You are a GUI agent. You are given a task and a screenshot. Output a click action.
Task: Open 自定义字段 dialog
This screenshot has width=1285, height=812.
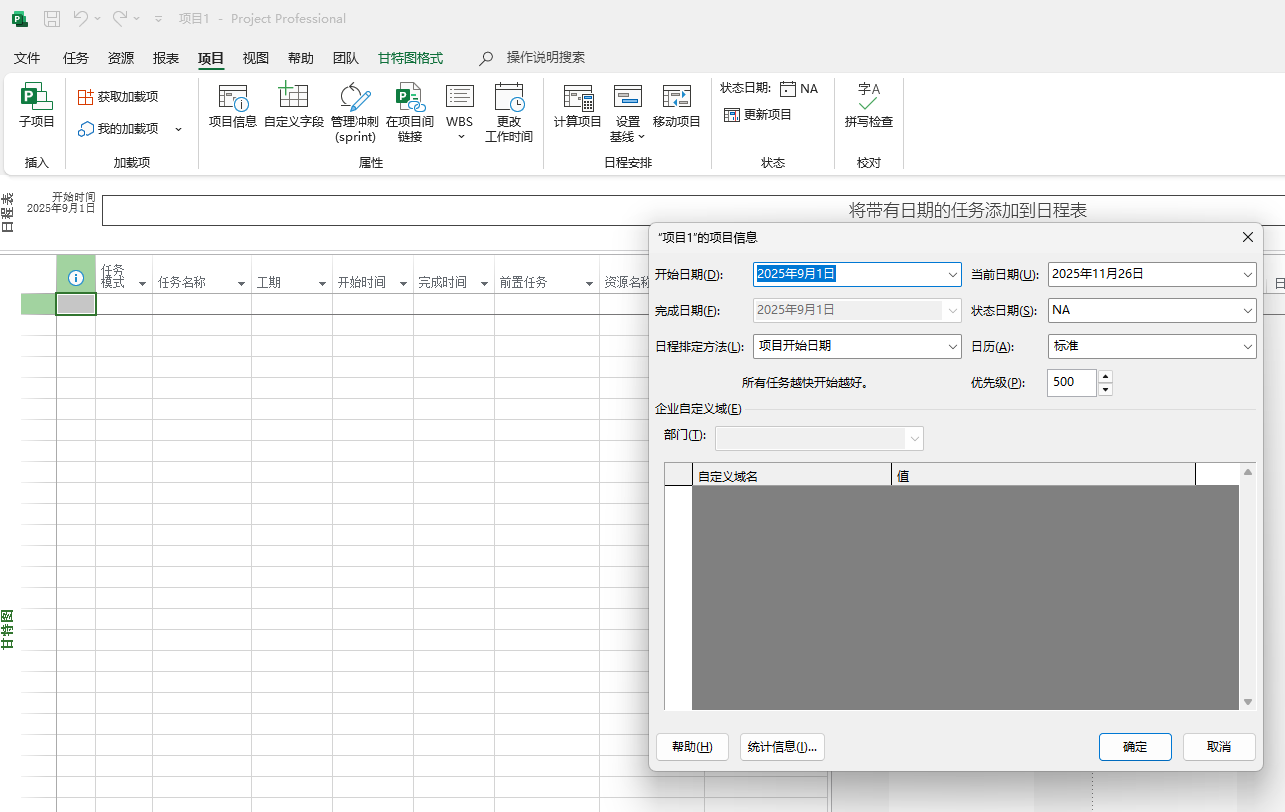[x=294, y=107]
